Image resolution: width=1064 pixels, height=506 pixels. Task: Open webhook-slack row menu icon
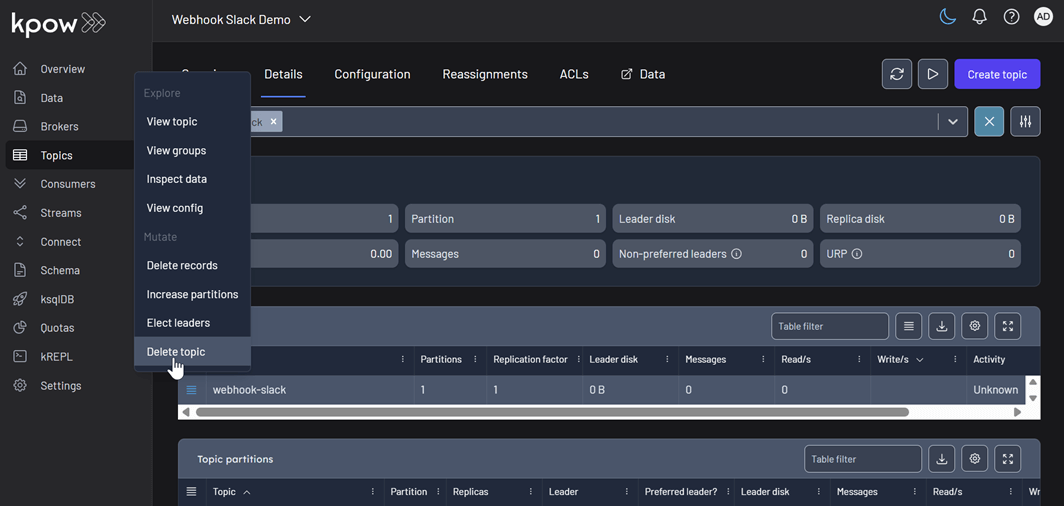click(192, 390)
